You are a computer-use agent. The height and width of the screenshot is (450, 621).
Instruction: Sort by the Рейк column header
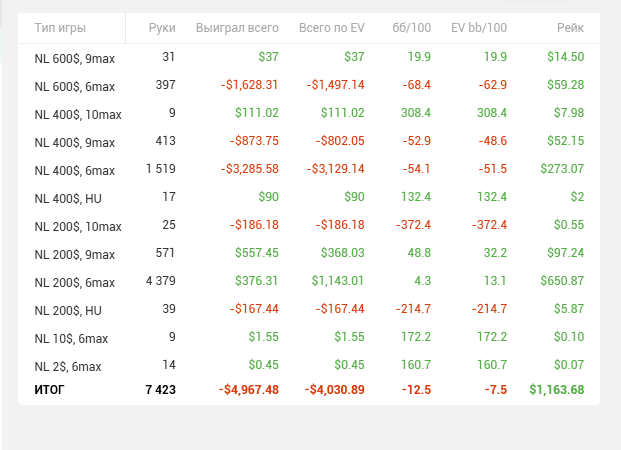coord(570,28)
